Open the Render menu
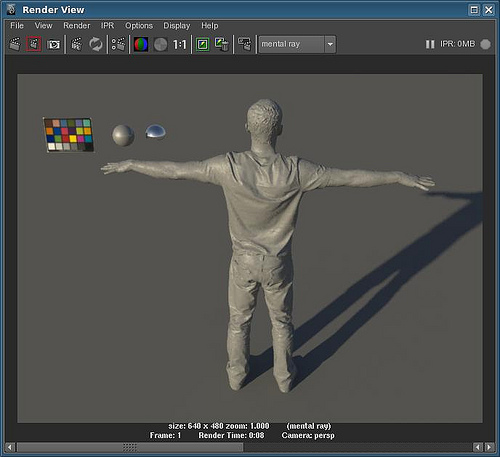 (77, 26)
